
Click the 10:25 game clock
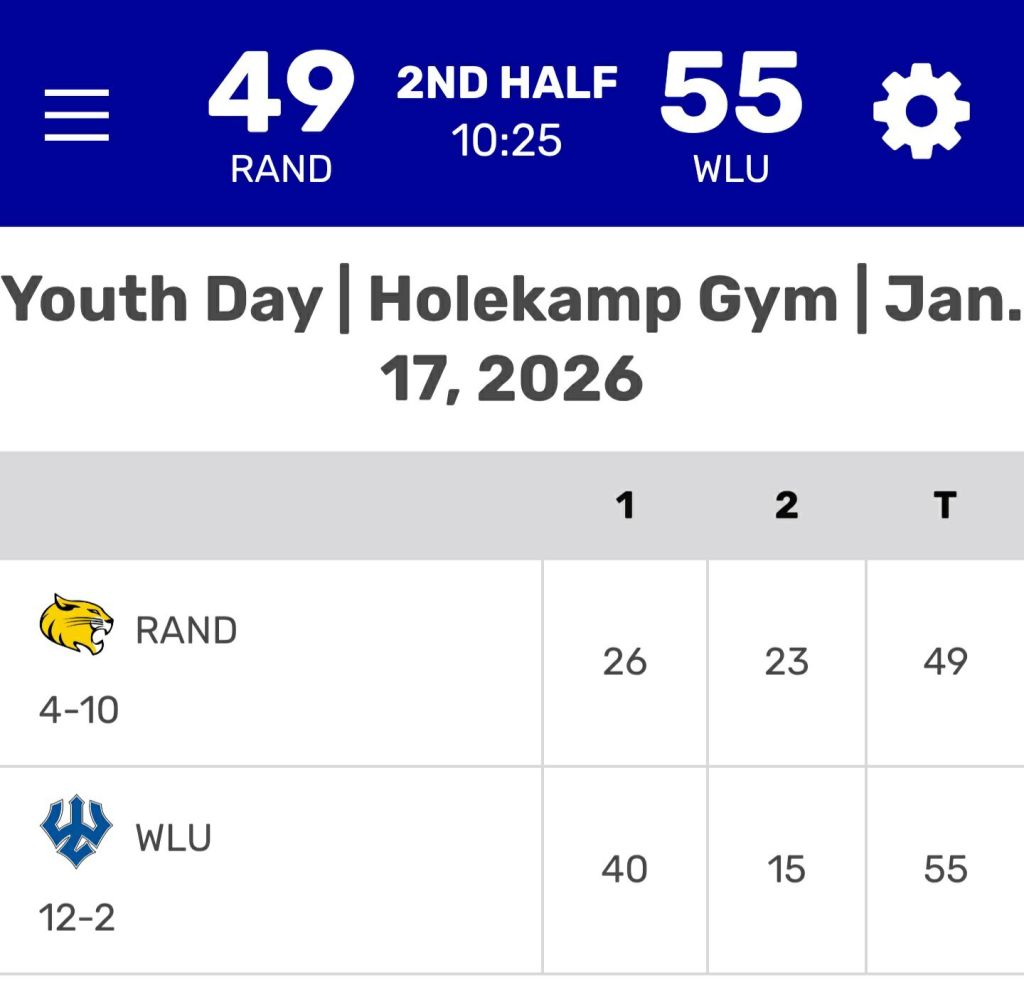pos(507,141)
